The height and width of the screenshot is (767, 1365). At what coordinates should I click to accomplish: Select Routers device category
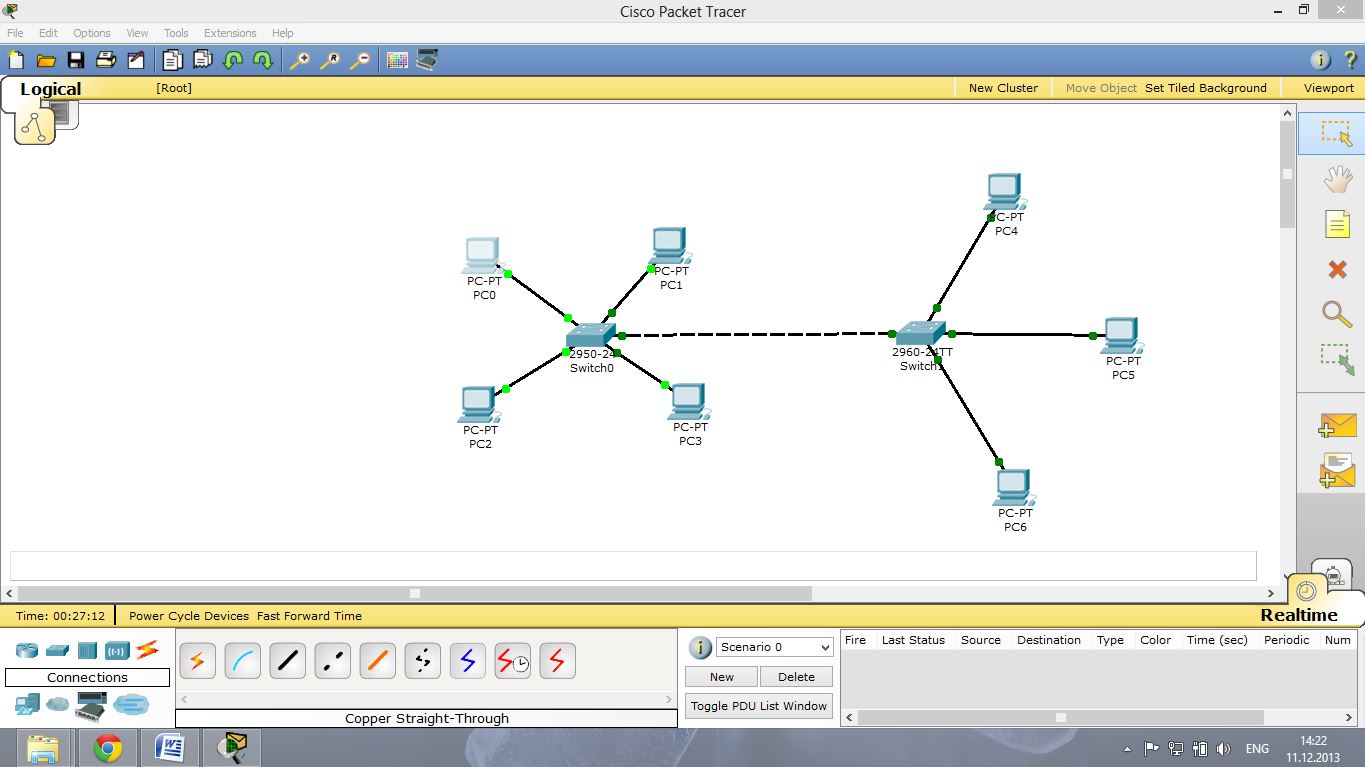click(x=27, y=650)
